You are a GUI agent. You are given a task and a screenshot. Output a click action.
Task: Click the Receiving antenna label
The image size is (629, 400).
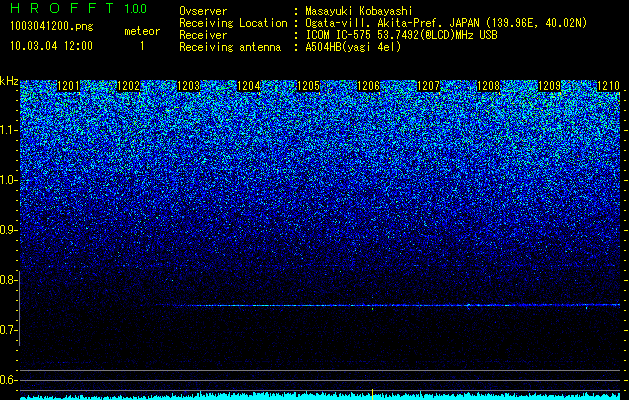point(230,47)
